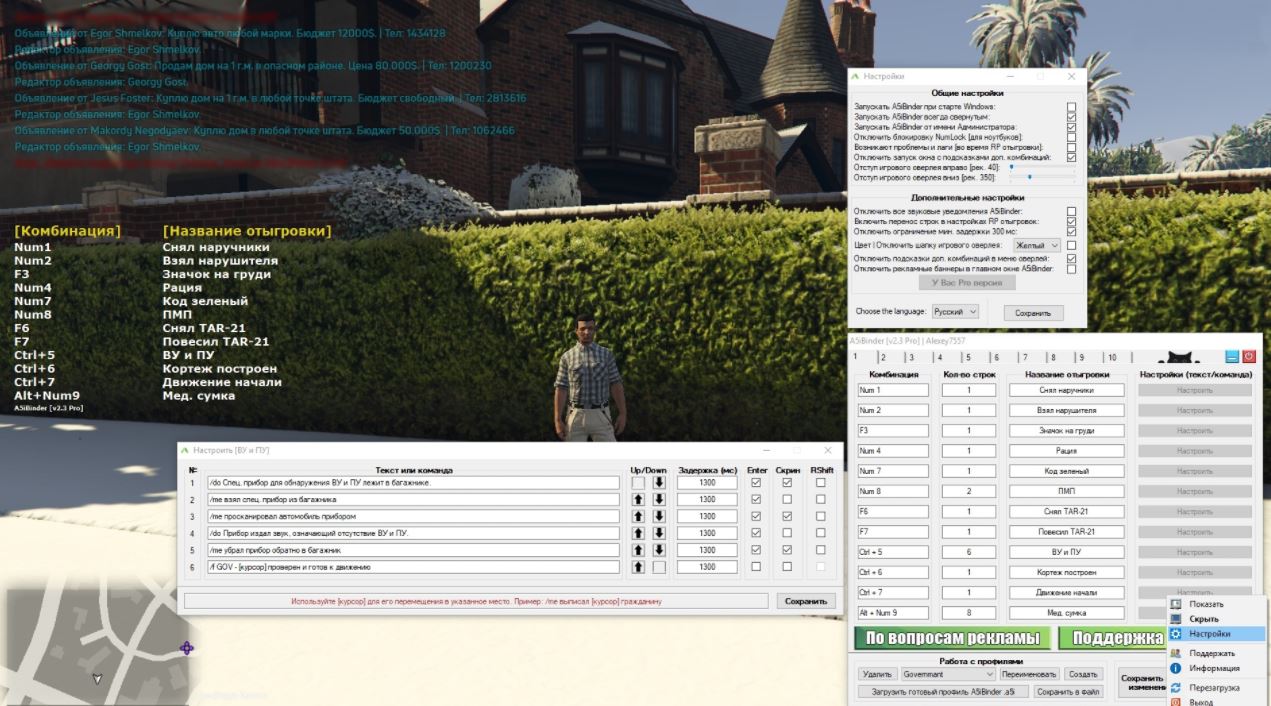Move line 2 up with its arrow
This screenshot has height=706, width=1271.
(x=638, y=500)
